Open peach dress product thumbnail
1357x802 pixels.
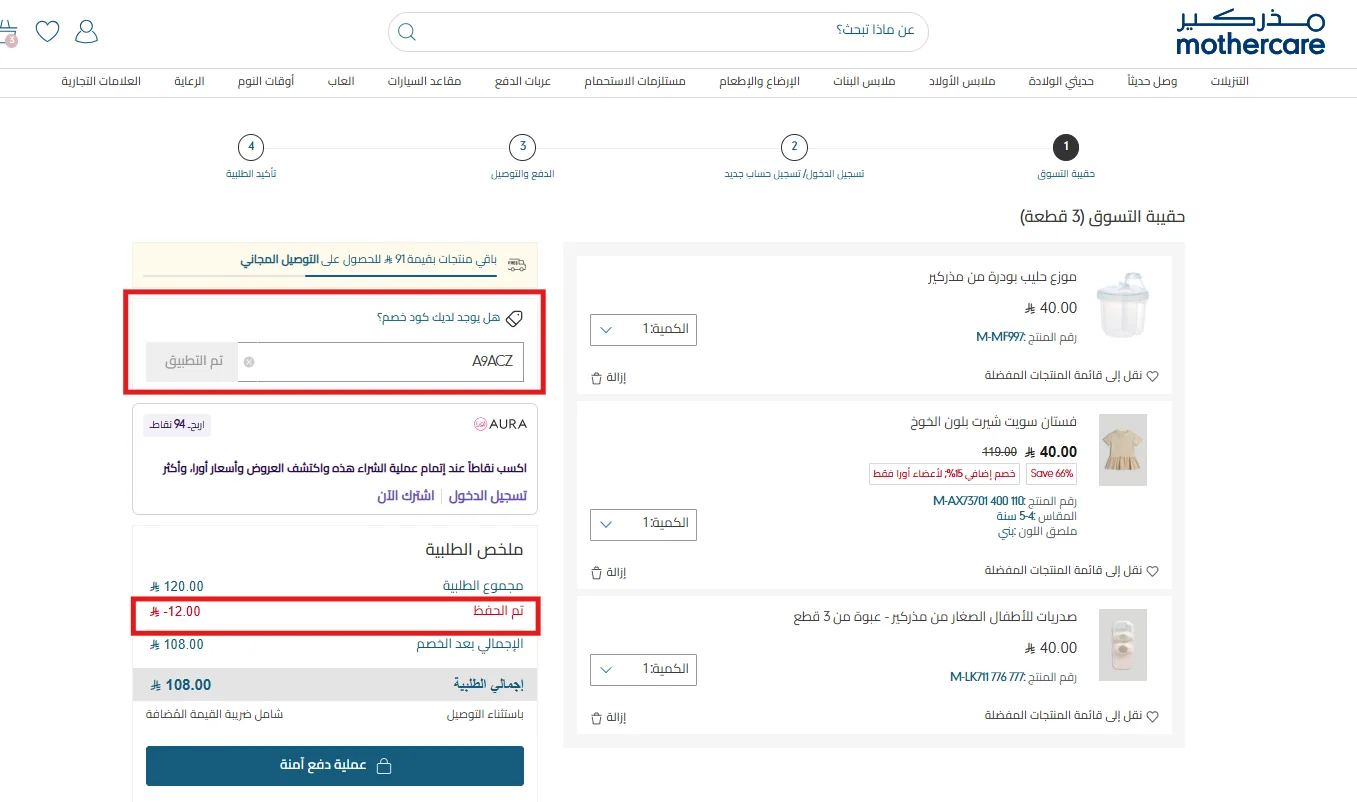(1123, 450)
